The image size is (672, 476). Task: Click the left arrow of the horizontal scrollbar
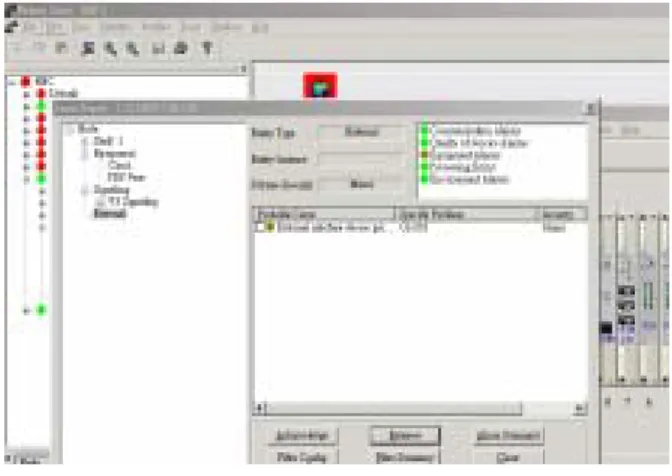click(x=259, y=408)
